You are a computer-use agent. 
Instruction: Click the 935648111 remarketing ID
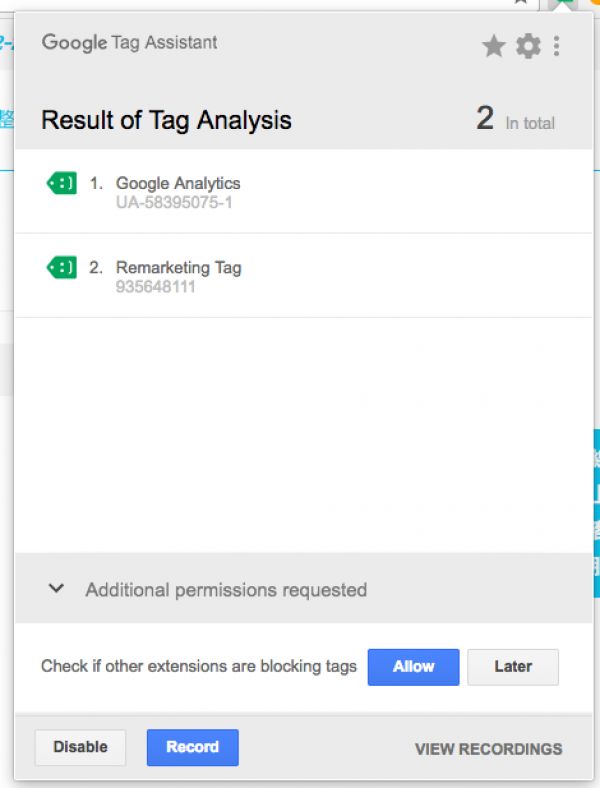pos(155,287)
